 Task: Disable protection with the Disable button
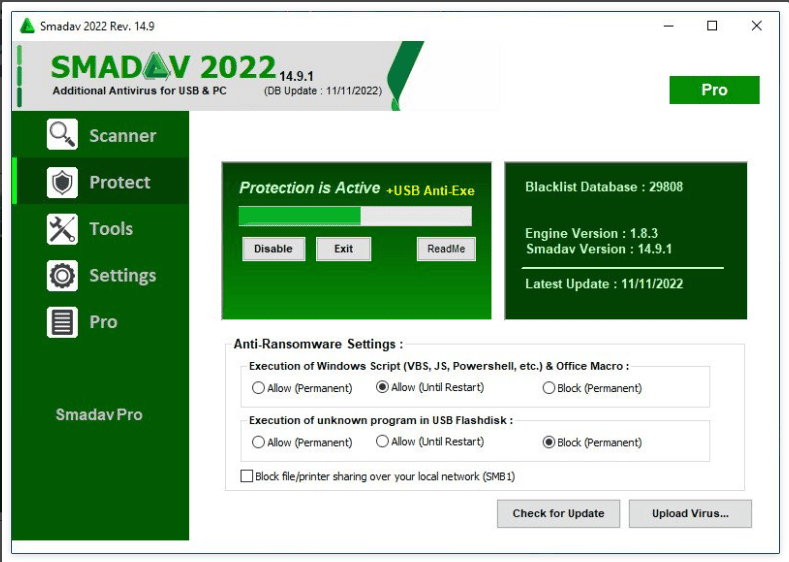coord(273,249)
